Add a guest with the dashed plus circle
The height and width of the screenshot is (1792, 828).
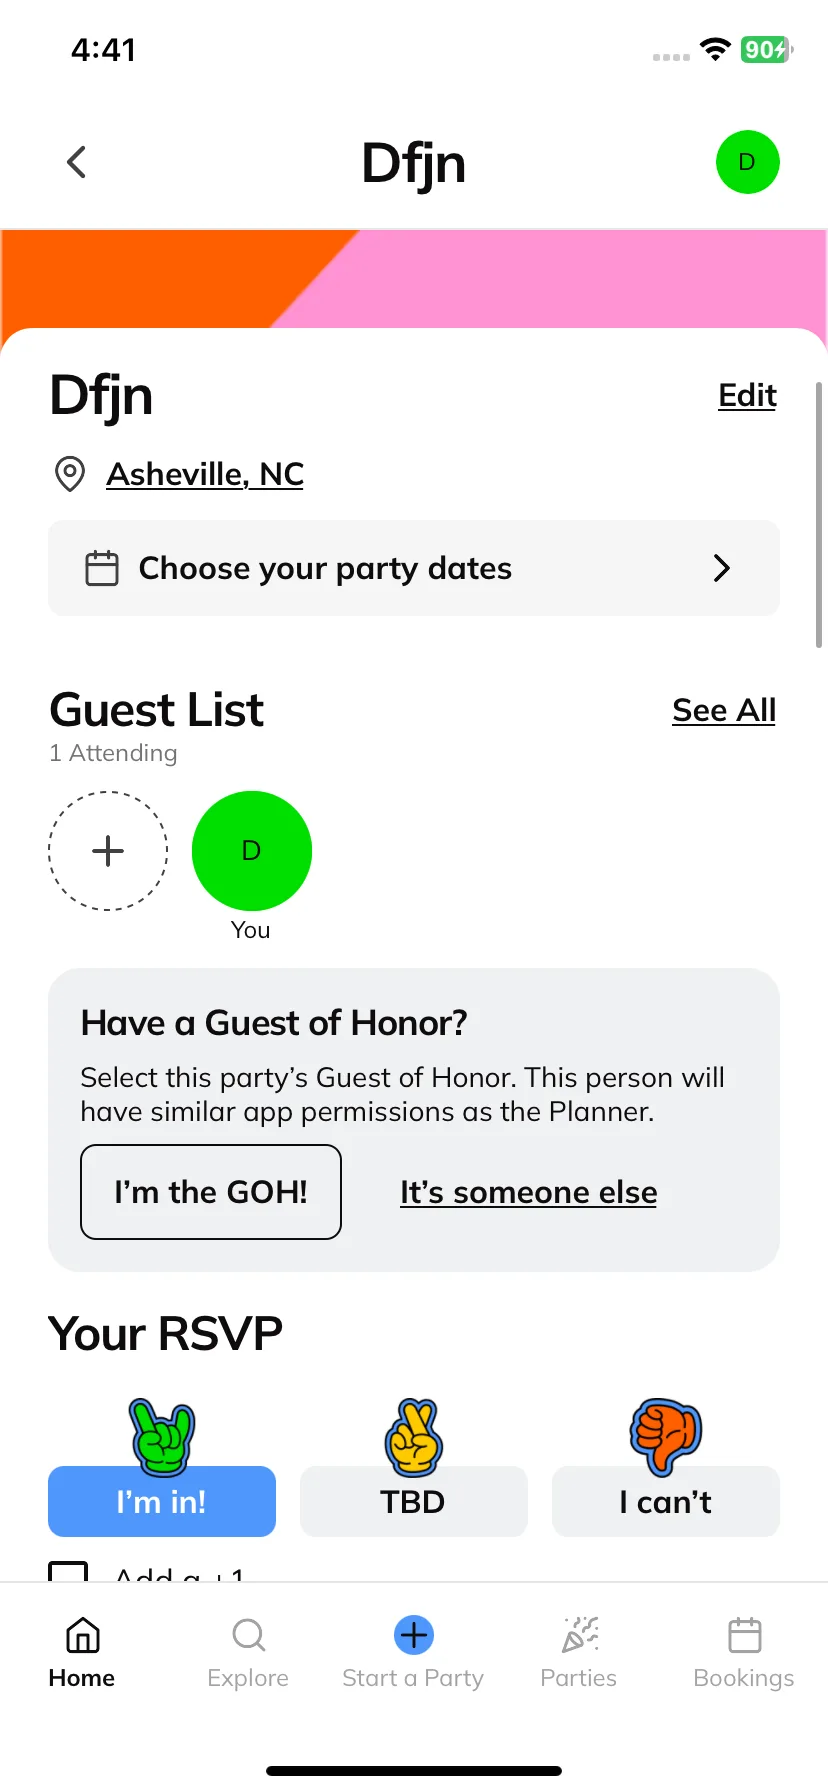tap(108, 851)
